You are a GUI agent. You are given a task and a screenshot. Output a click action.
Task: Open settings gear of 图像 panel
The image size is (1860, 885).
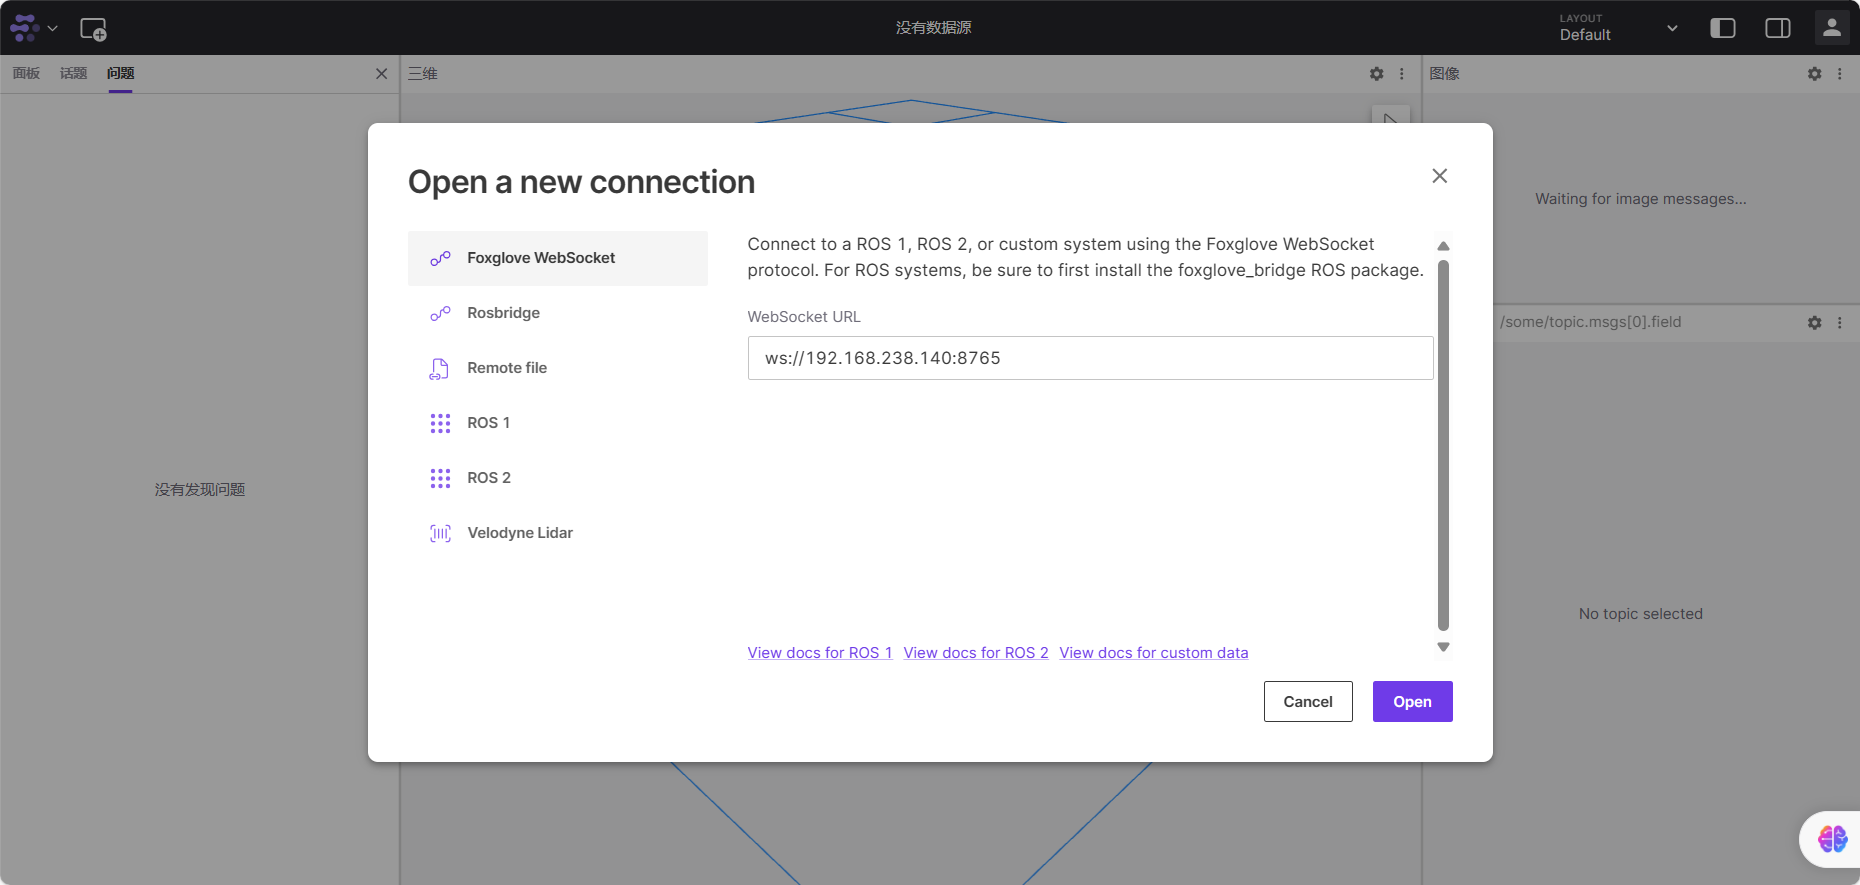click(x=1815, y=74)
